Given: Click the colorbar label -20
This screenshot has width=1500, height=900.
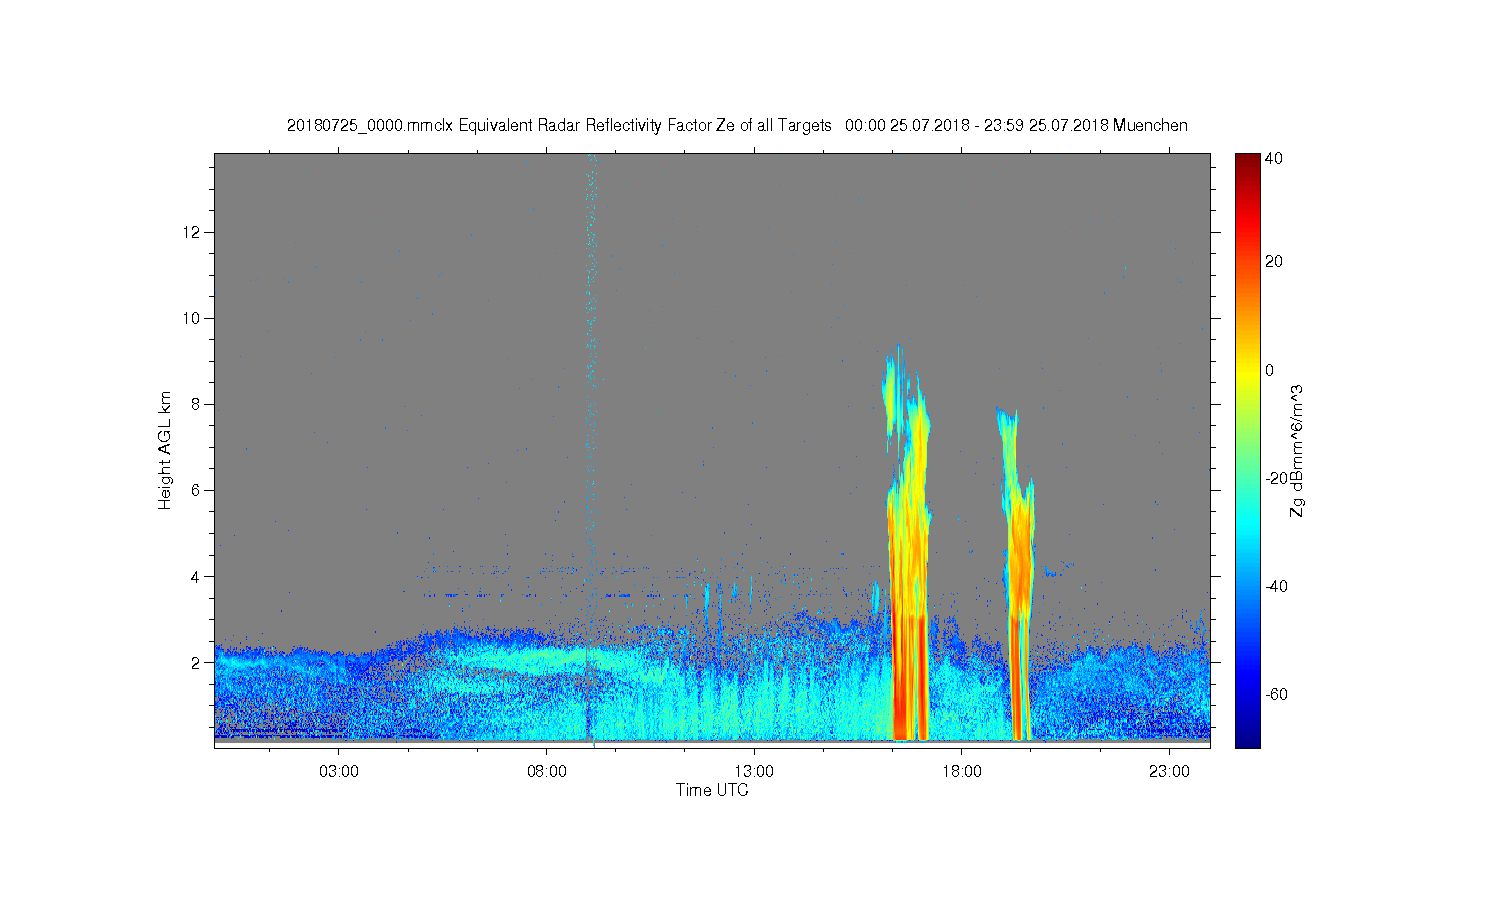Looking at the screenshot, I should click(1277, 478).
